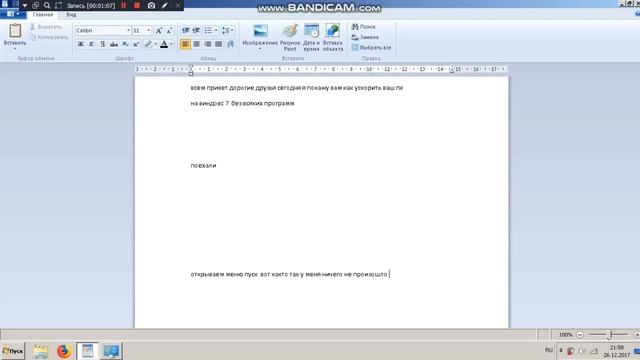Click the Bandicam window mode icon

[36, 6]
